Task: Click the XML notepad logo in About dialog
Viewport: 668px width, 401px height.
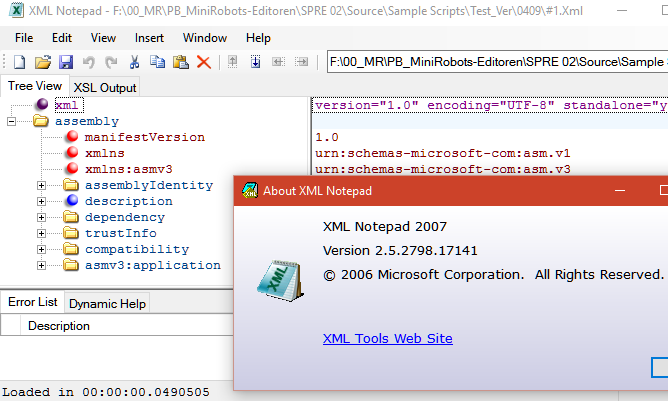Action: click(x=280, y=280)
